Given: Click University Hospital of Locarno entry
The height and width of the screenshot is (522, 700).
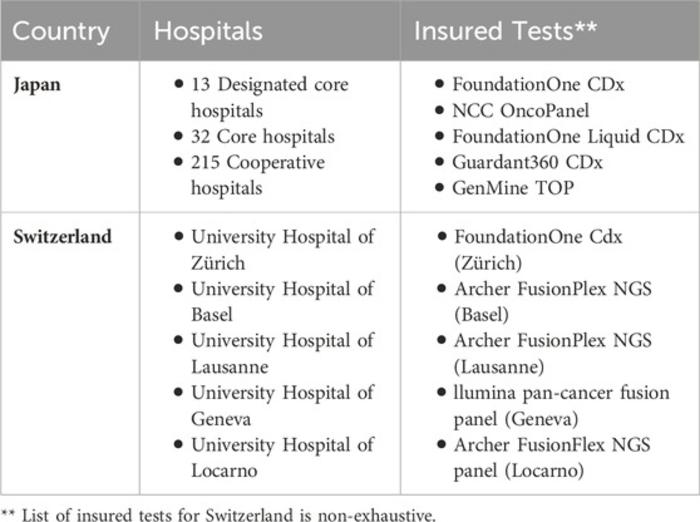Looking at the screenshot, I should point(282,457).
